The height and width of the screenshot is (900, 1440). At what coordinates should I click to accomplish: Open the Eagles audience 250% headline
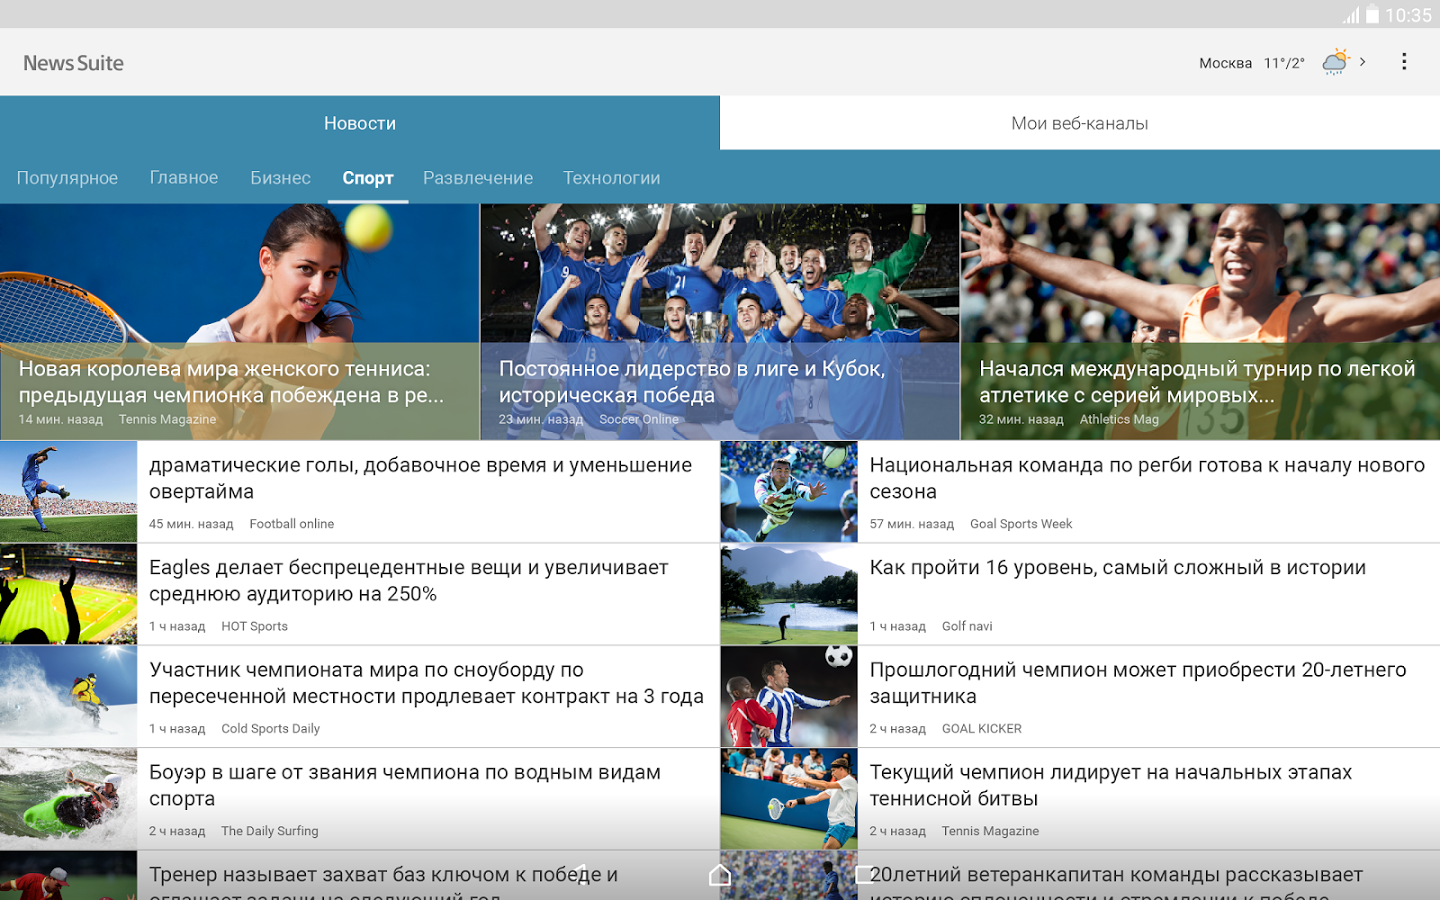pyautogui.click(x=408, y=581)
